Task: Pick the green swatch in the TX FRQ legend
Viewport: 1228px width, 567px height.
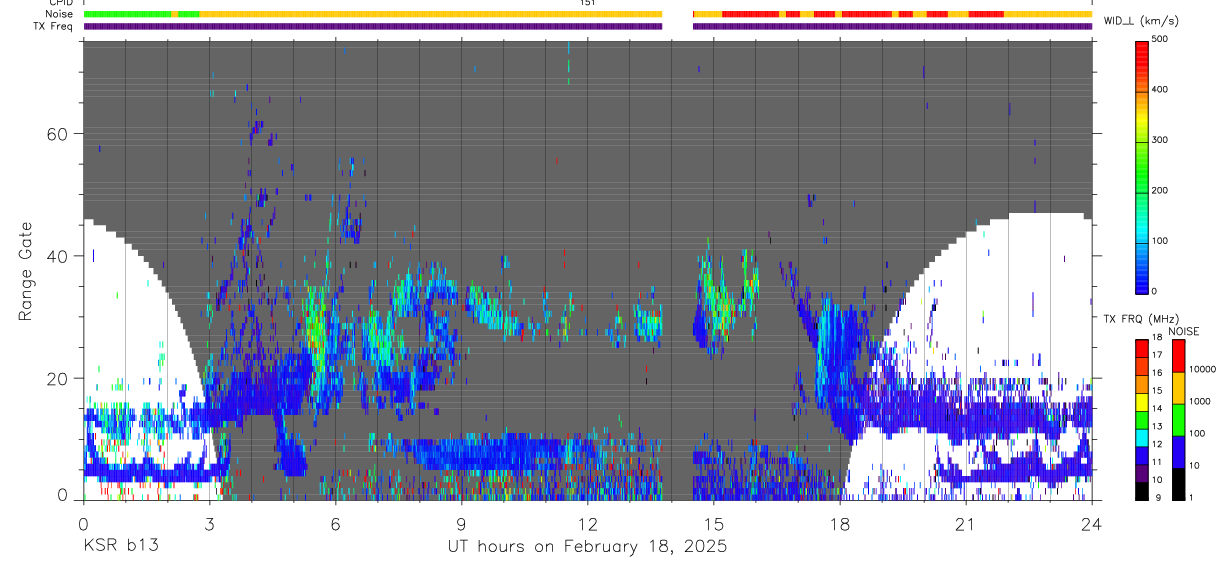Action: point(1142,418)
